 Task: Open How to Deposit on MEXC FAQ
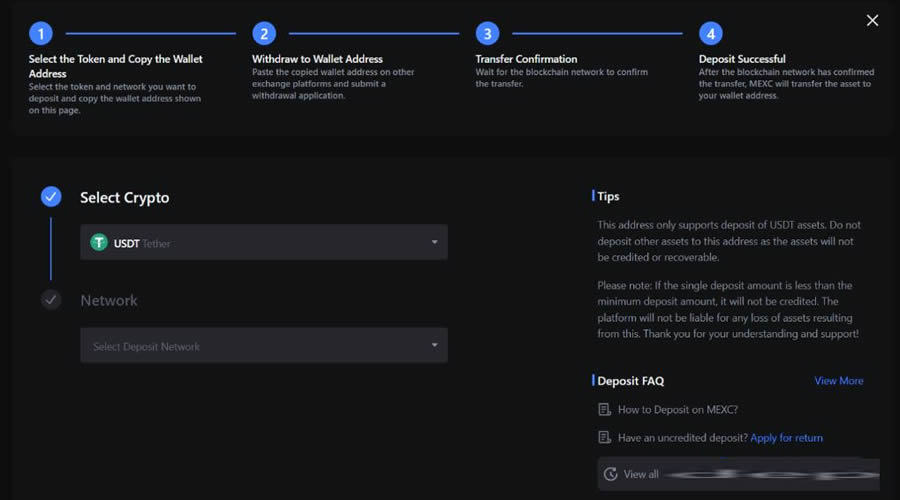[677, 410]
